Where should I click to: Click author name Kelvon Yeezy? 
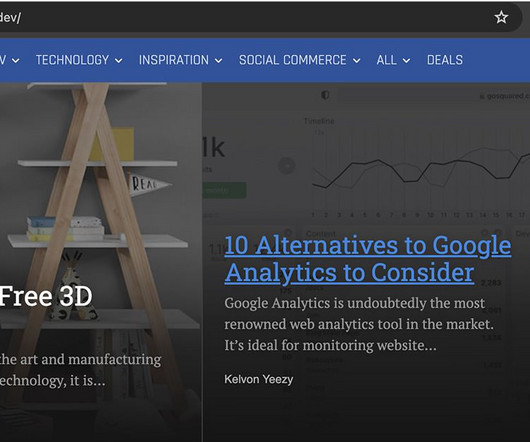point(259,379)
